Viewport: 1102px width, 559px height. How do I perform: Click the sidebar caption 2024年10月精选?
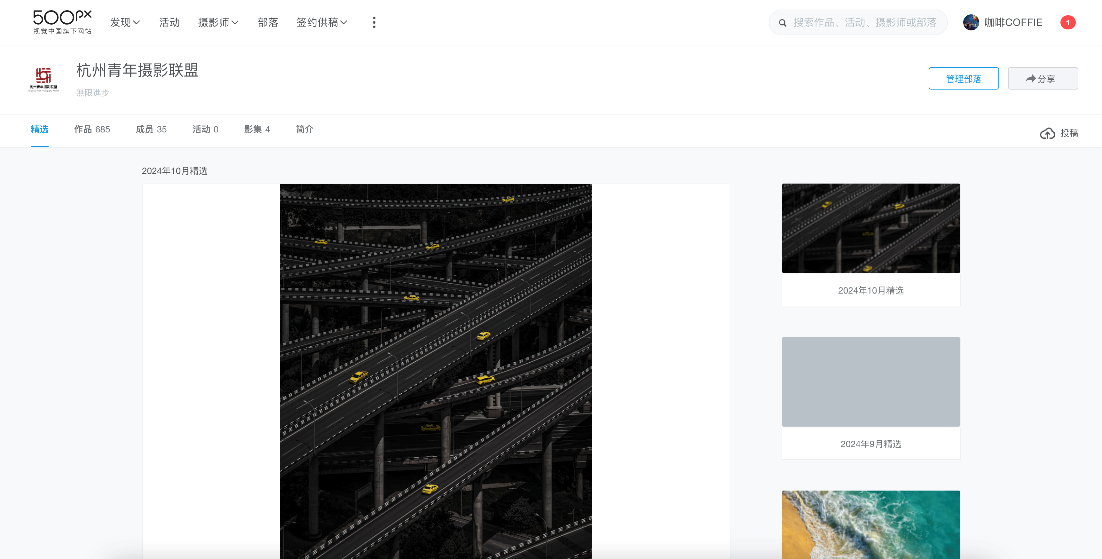[x=871, y=290]
